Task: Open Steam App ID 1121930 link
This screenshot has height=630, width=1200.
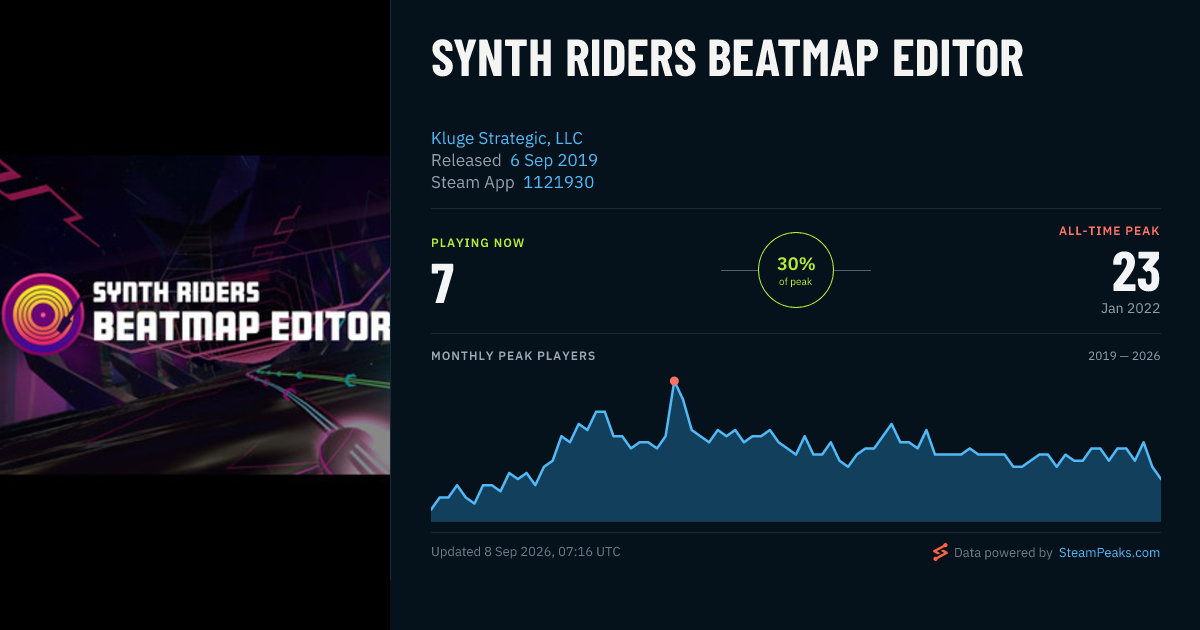Action: [558, 182]
